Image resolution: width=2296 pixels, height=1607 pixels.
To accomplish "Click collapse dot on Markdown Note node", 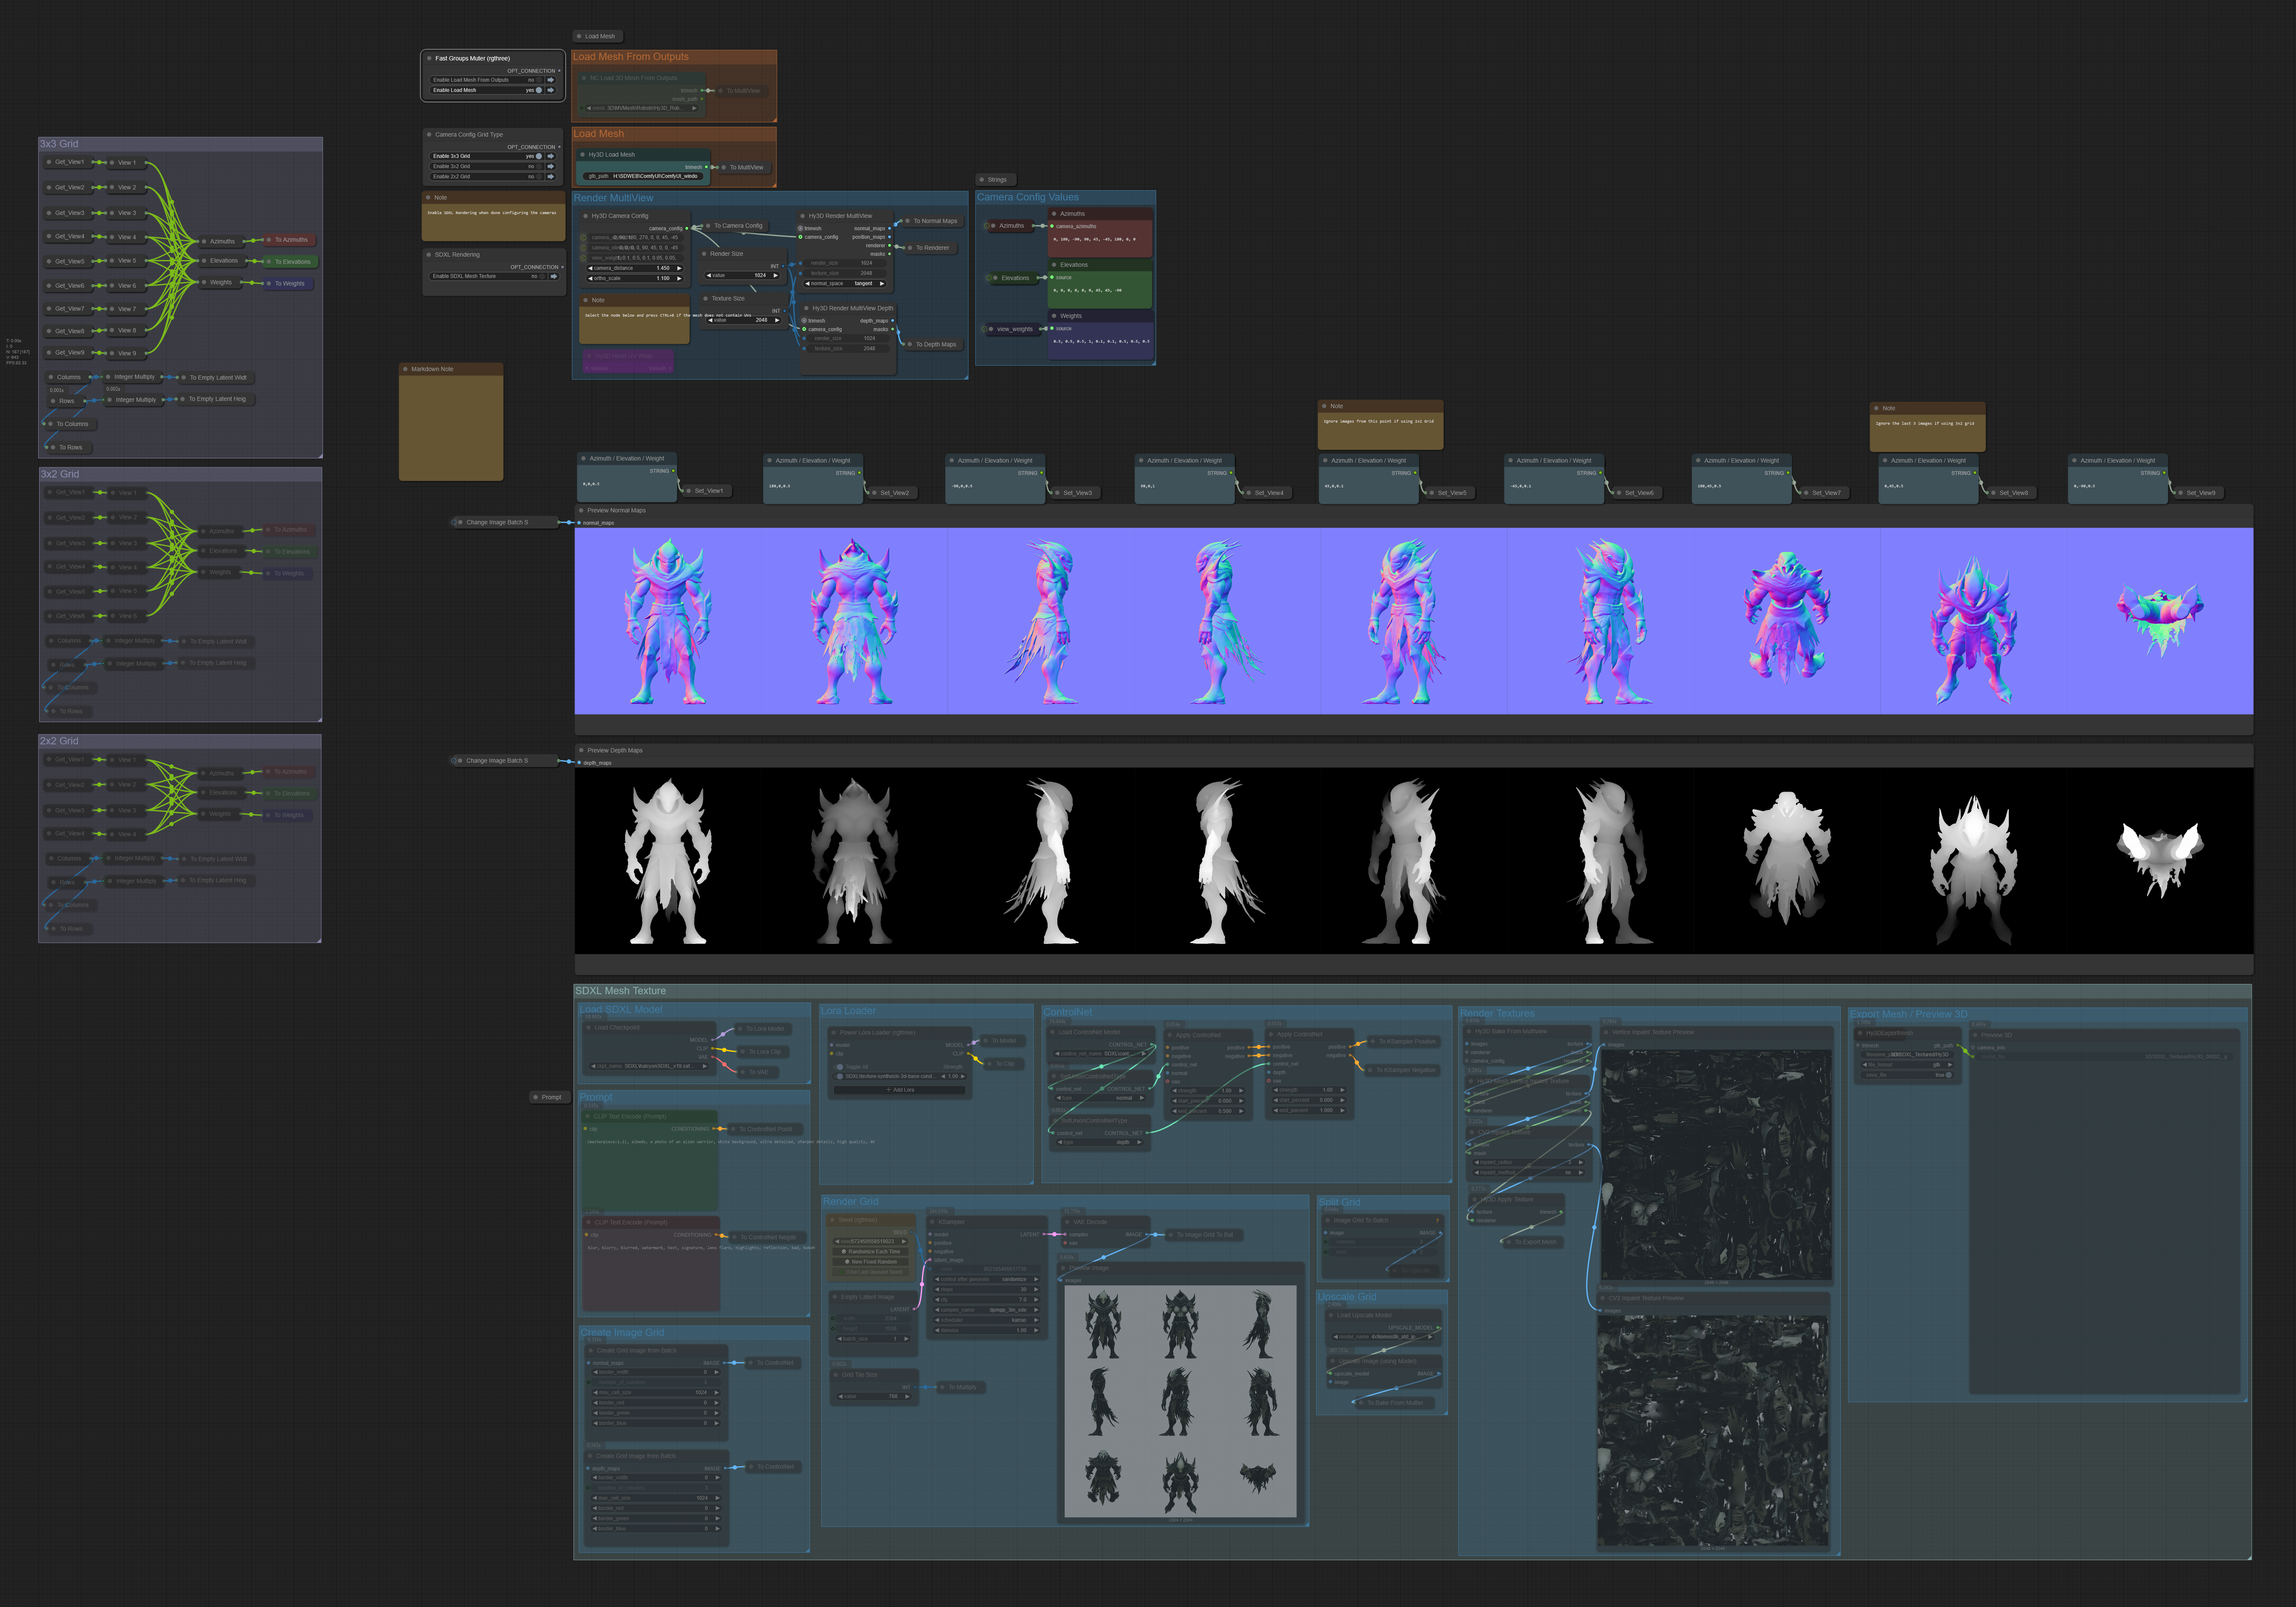I will [x=405, y=369].
